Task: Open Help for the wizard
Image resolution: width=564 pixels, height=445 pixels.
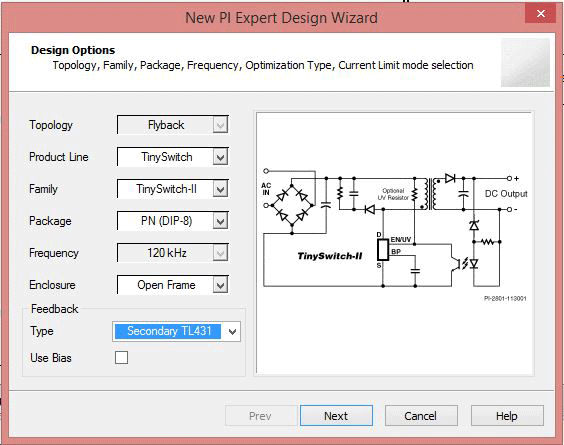Action: 507,416
